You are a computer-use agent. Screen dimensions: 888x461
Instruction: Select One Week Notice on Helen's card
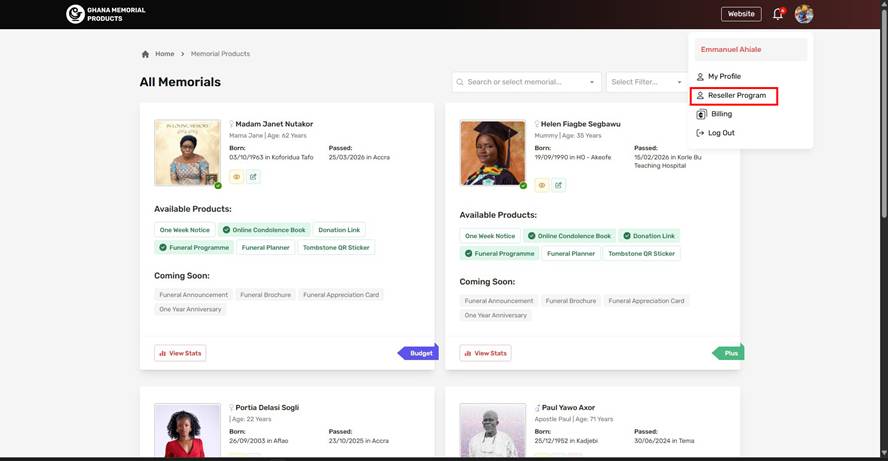(490, 236)
